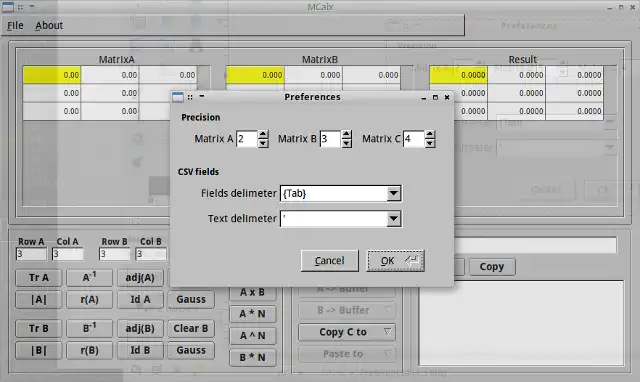Select highlighted first cell of MatrixA
The image size is (640, 382).
point(52,75)
